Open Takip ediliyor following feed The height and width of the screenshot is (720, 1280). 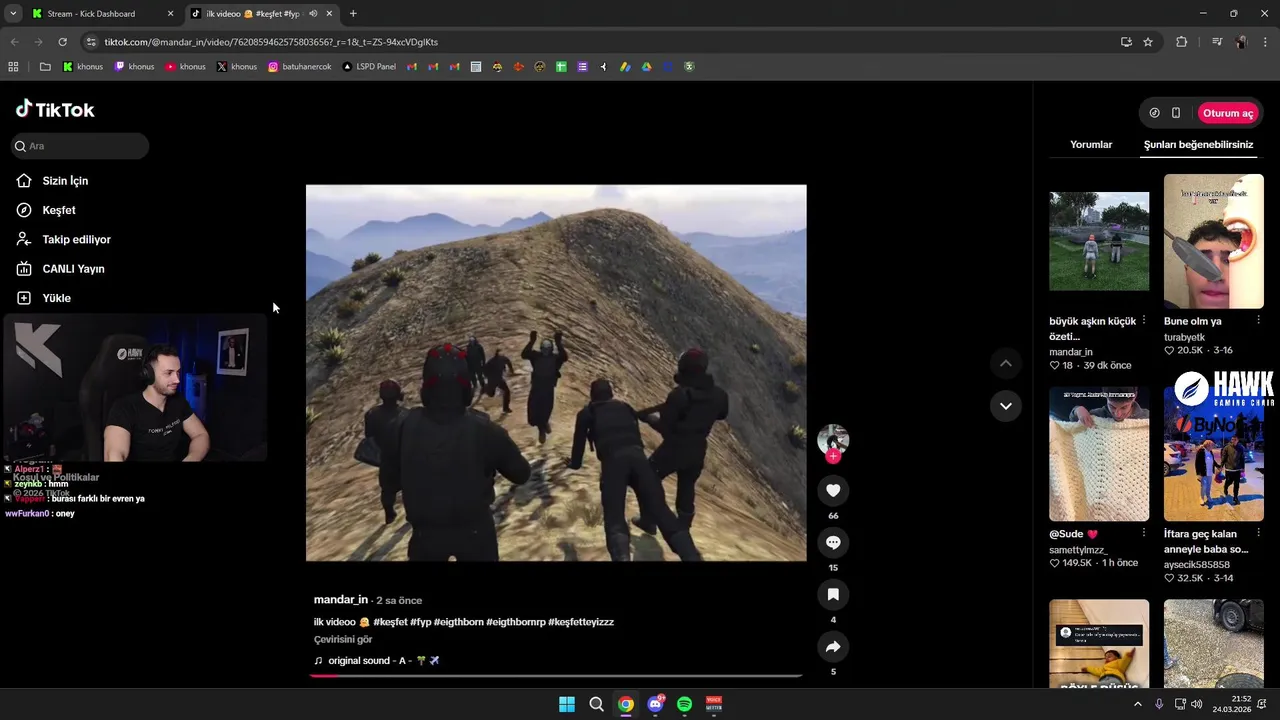[76, 239]
